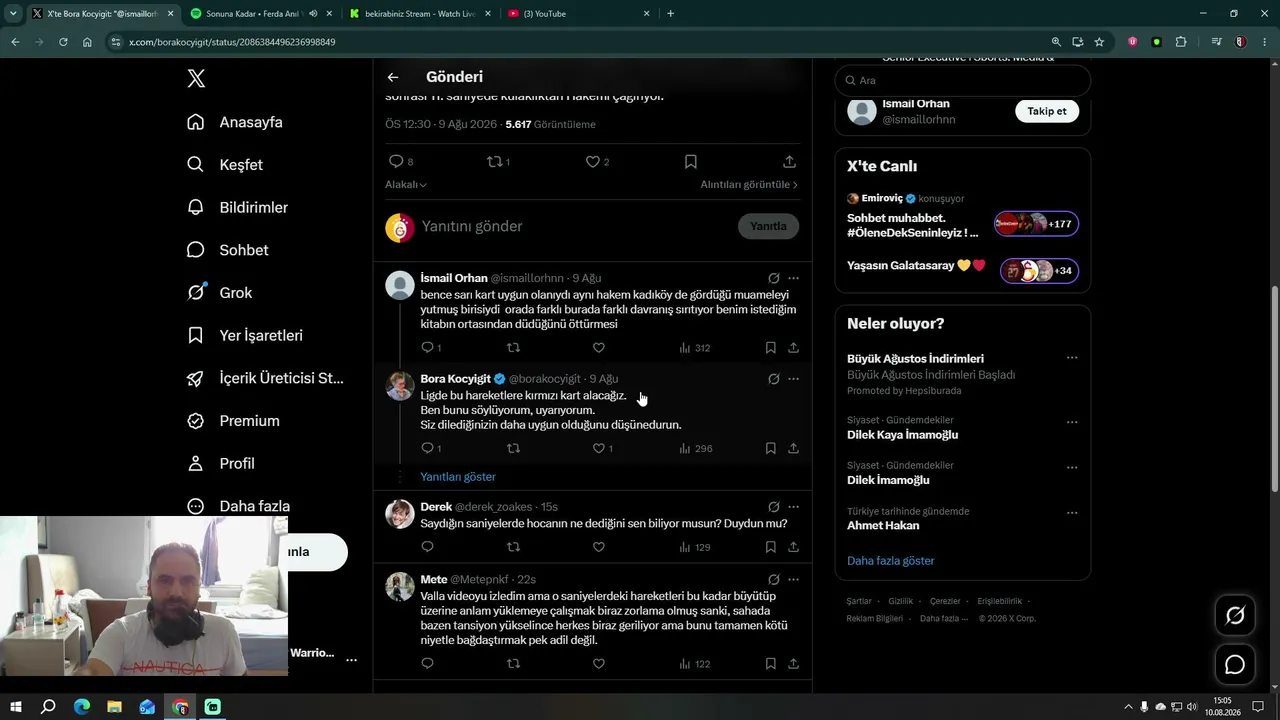Go back using the Gönderi arrow
This screenshot has height=720, width=1280.
393,77
